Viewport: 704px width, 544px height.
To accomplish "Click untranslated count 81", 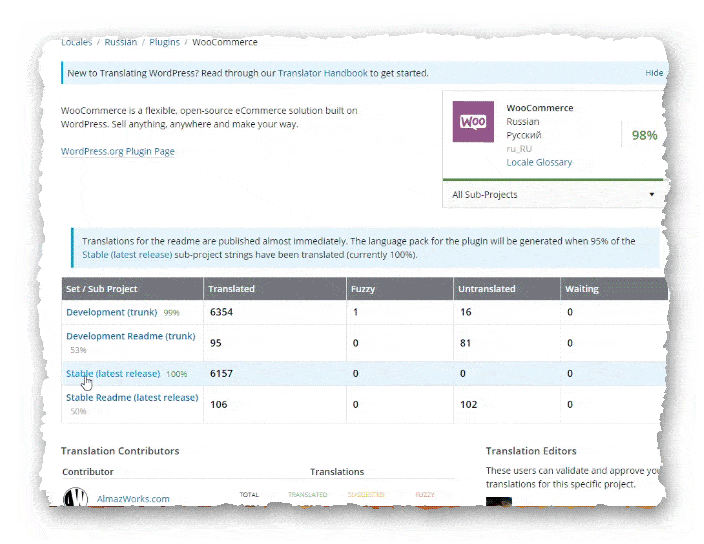I will (465, 343).
